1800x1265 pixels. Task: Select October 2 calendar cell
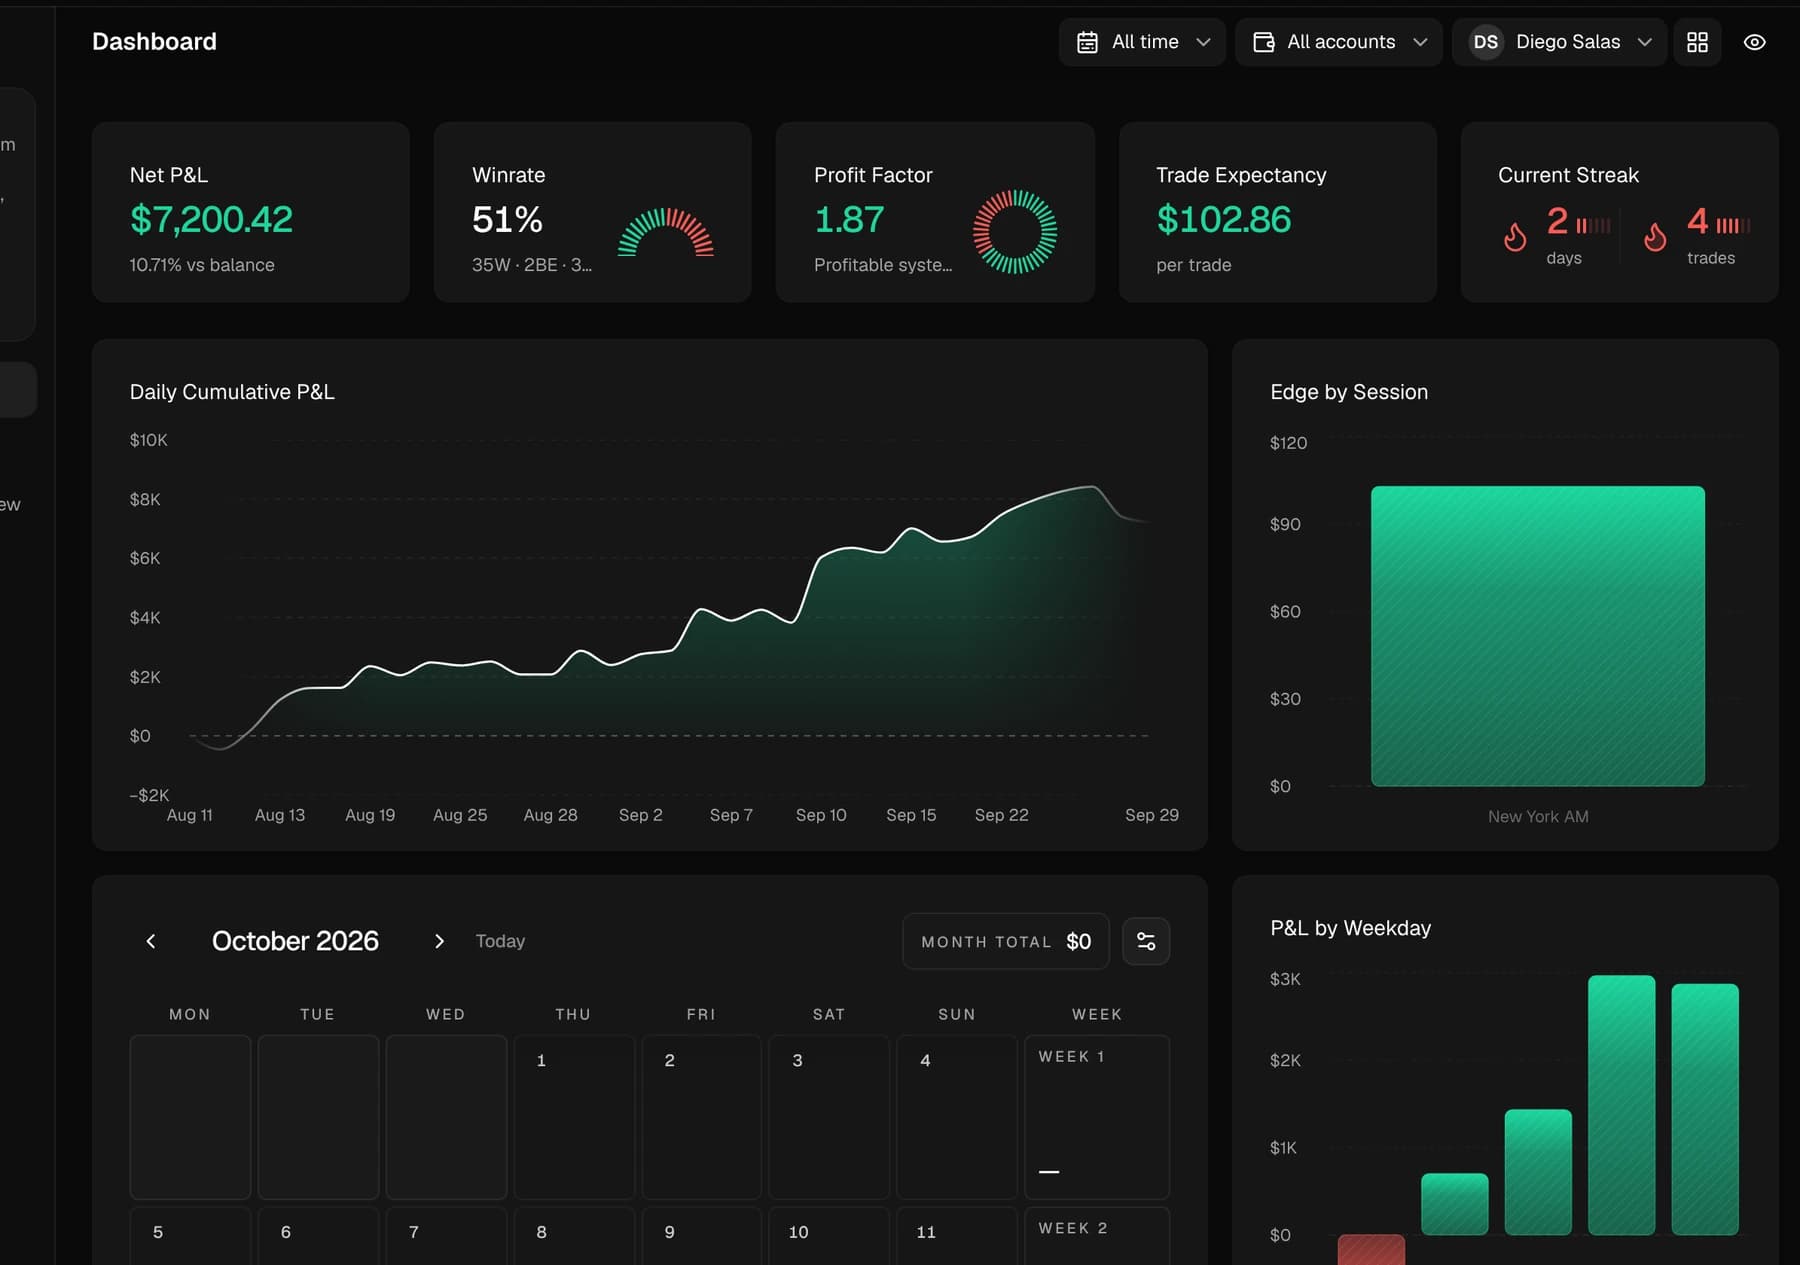tap(702, 1117)
